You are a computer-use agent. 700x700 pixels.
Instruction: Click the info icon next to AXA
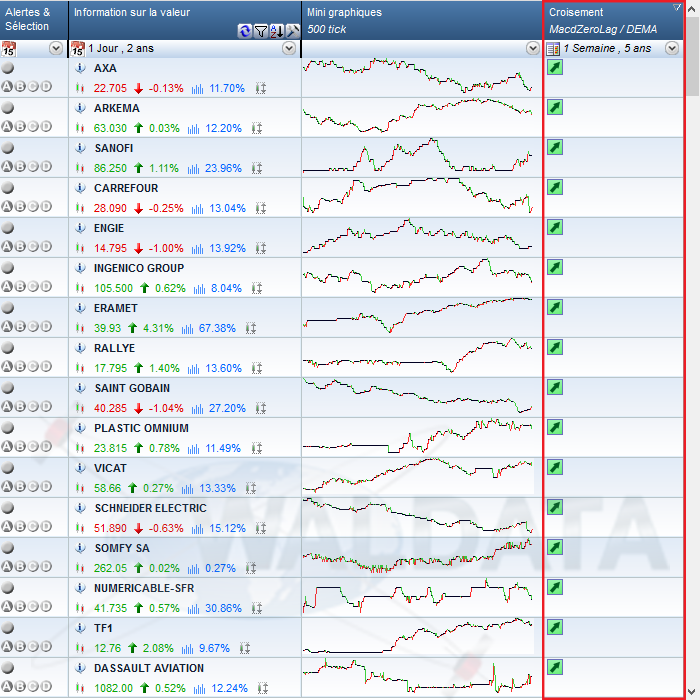point(80,68)
